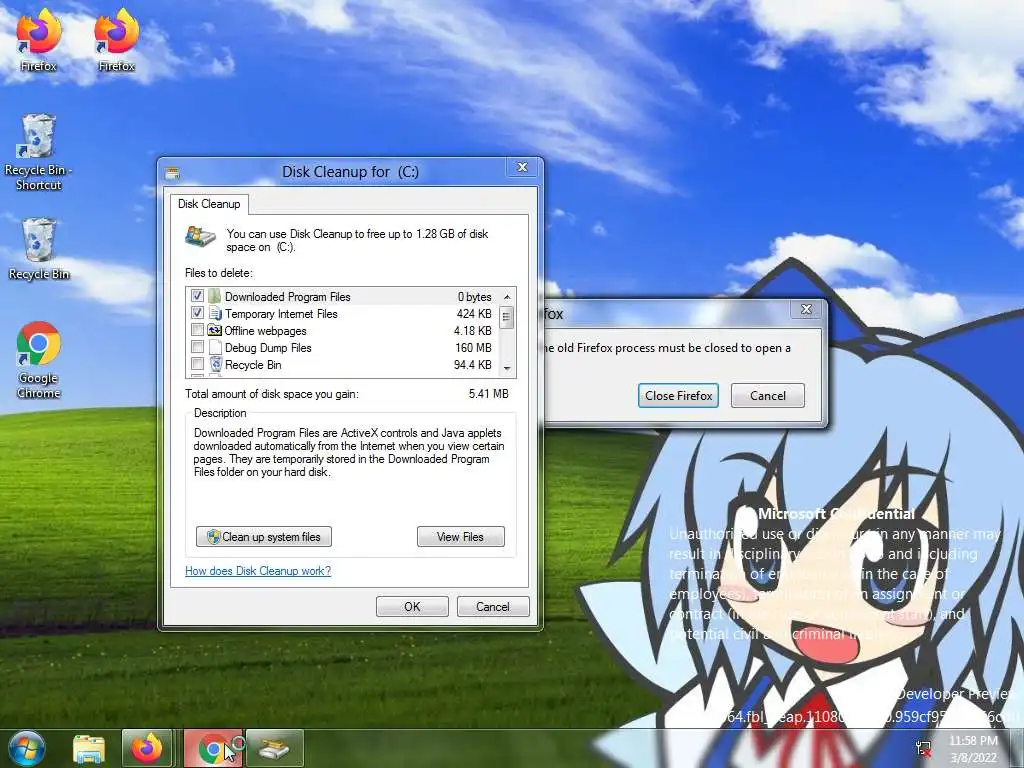Click the View Files button
Image resolution: width=1024 pixels, height=768 pixels.
click(x=460, y=537)
